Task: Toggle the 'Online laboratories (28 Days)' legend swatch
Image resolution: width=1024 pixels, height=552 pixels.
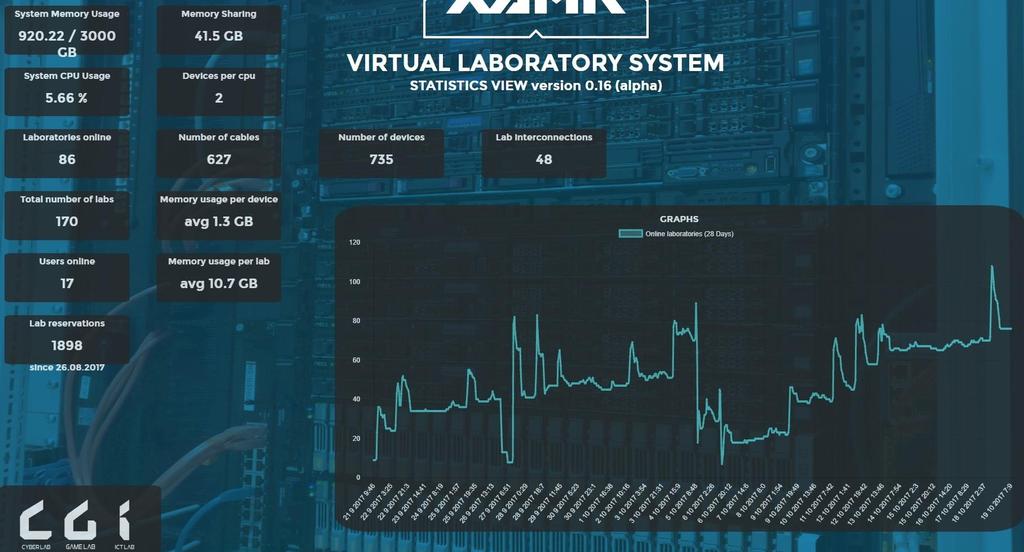Action: point(631,234)
